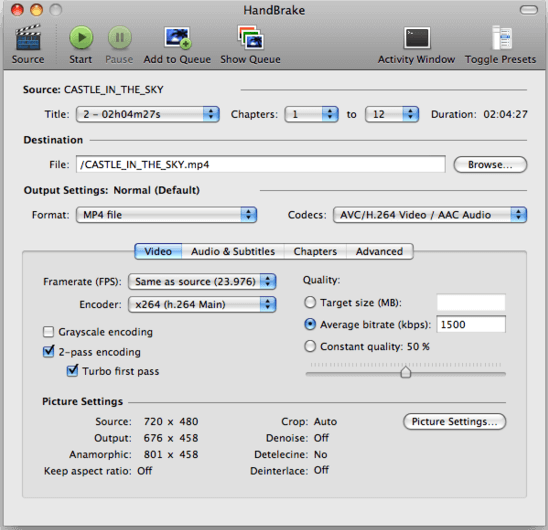Open the Format dropdown set to MP4 file
The height and width of the screenshot is (530, 548).
click(166, 215)
